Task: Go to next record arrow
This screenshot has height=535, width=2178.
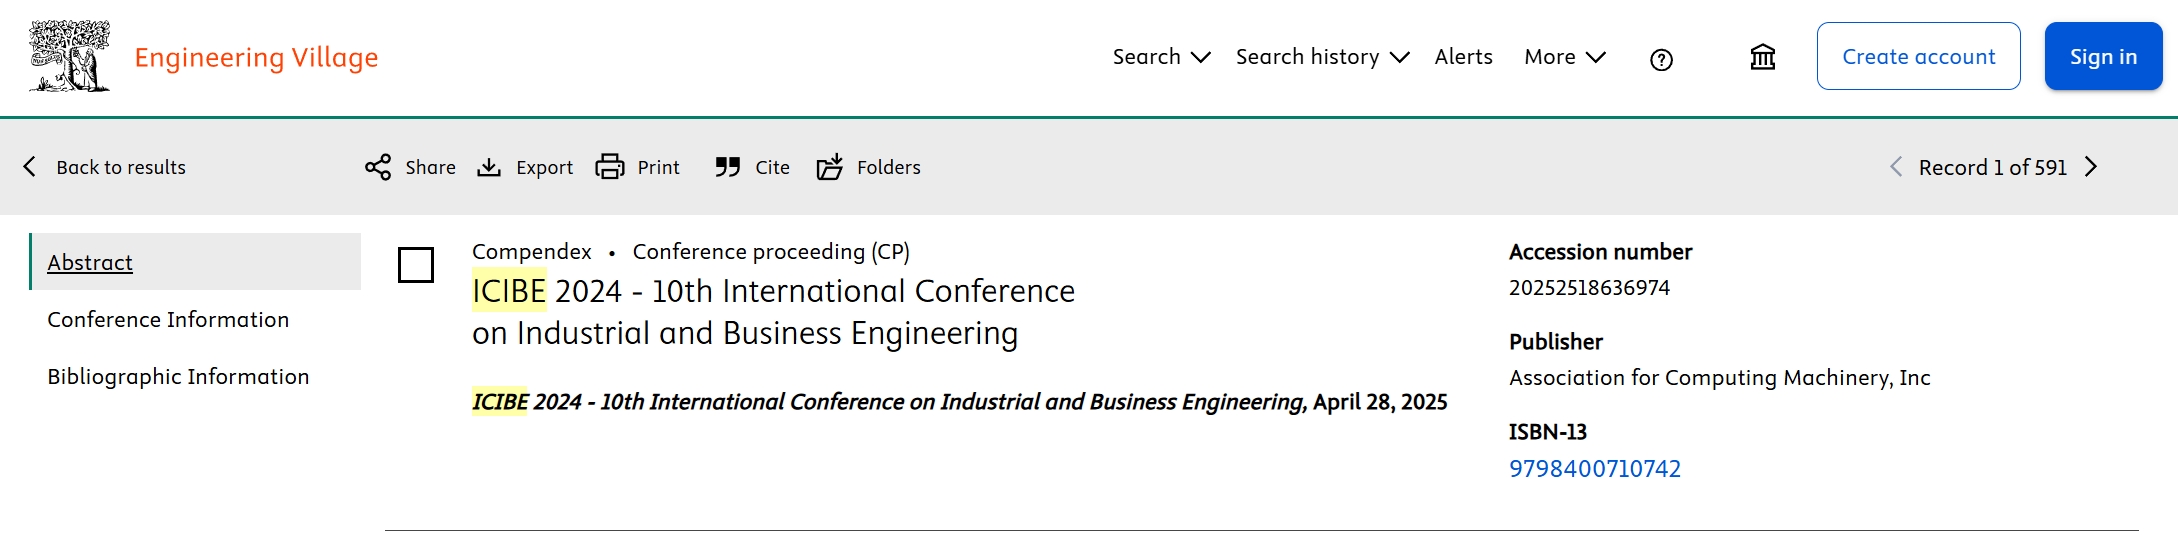Action: pos(2091,167)
